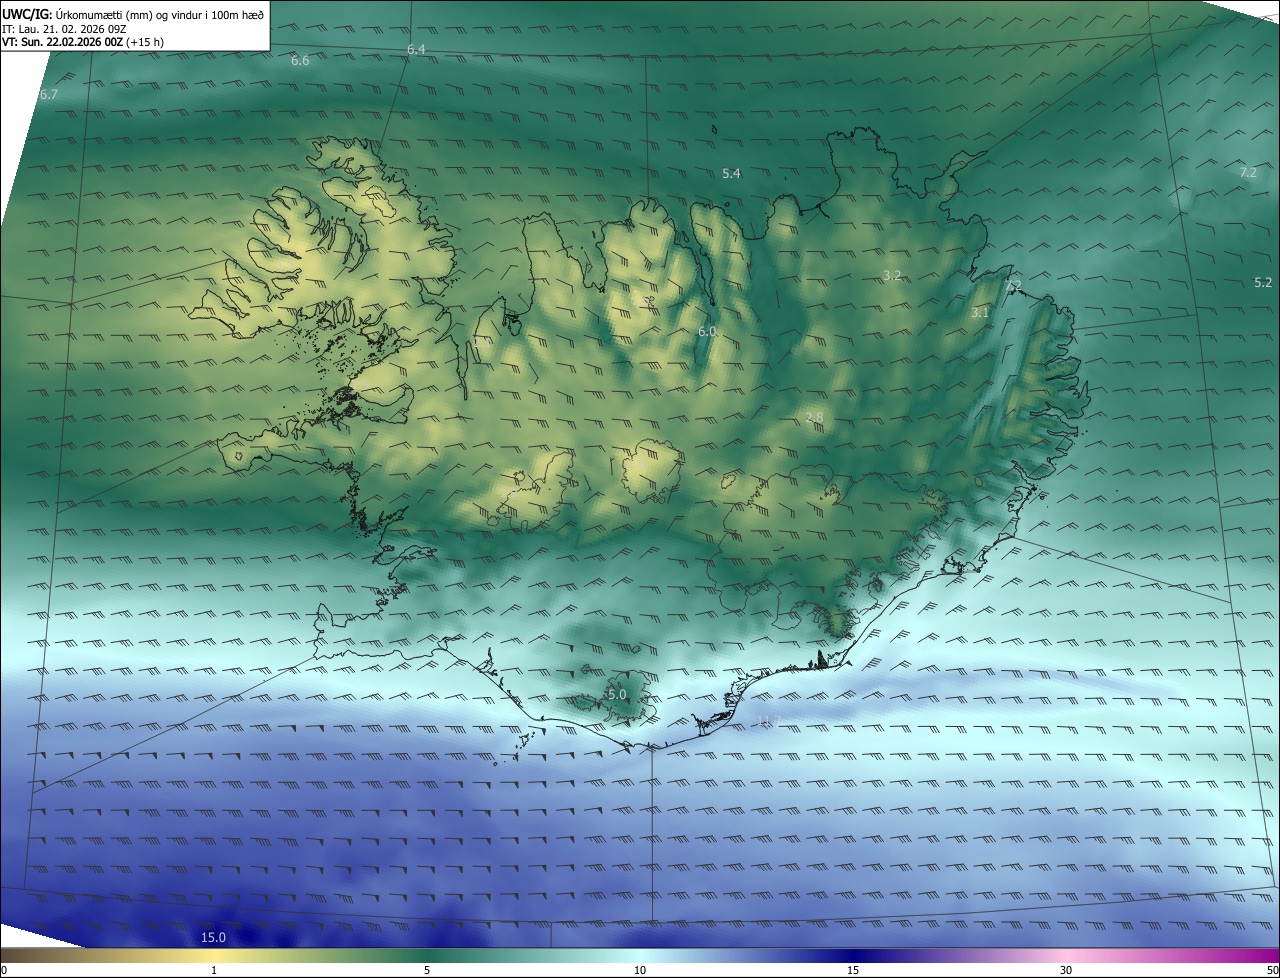
Task: Click the map value label '3.2'
Action: tap(892, 275)
